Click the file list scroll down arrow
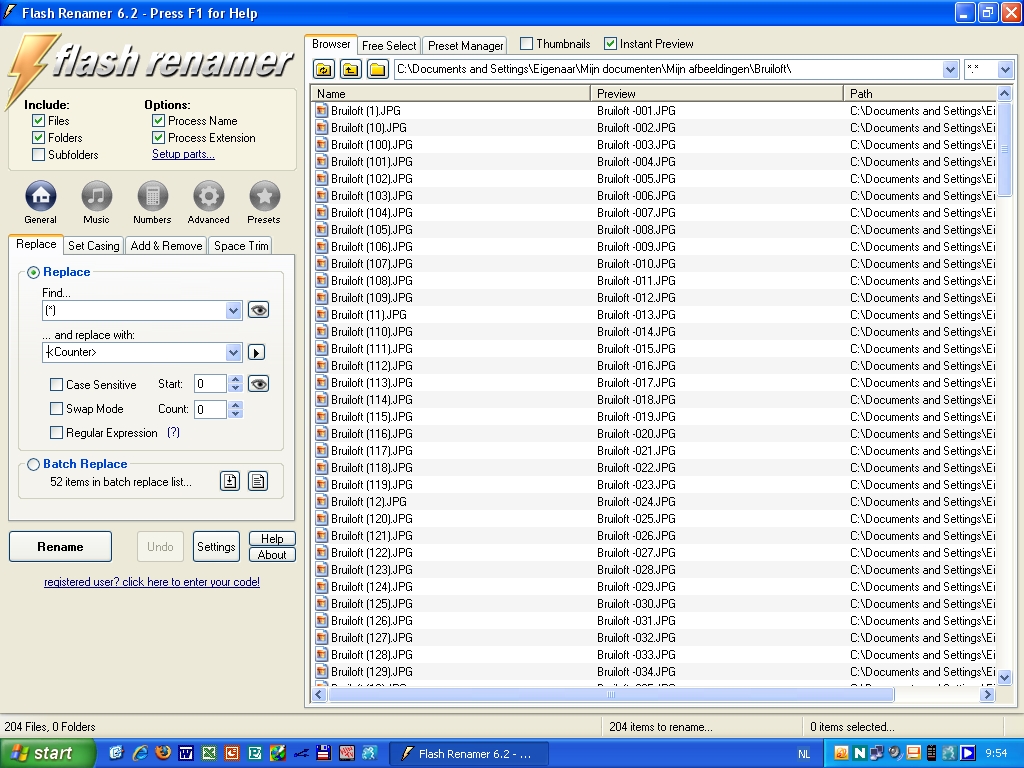This screenshot has height=768, width=1024. point(1004,677)
